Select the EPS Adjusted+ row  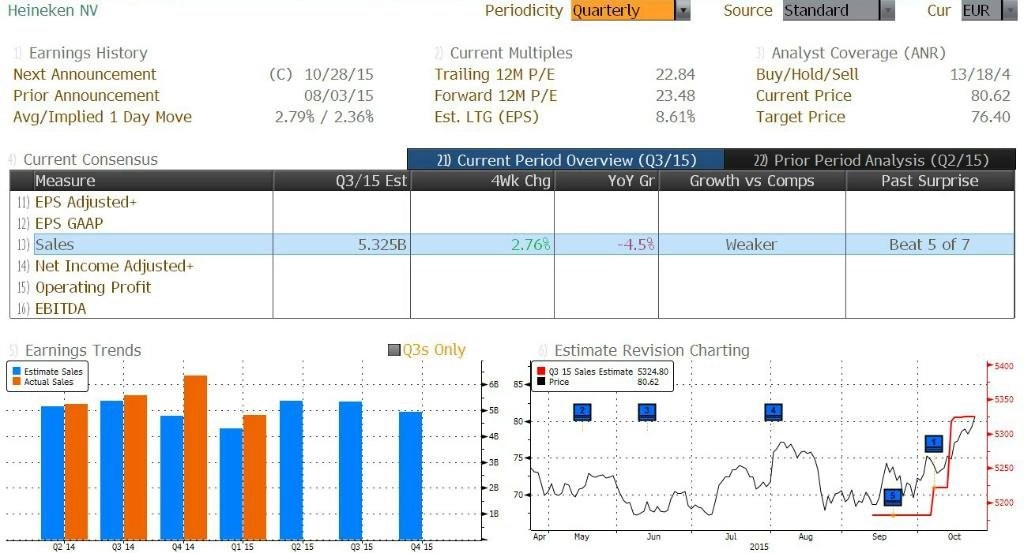(512, 202)
